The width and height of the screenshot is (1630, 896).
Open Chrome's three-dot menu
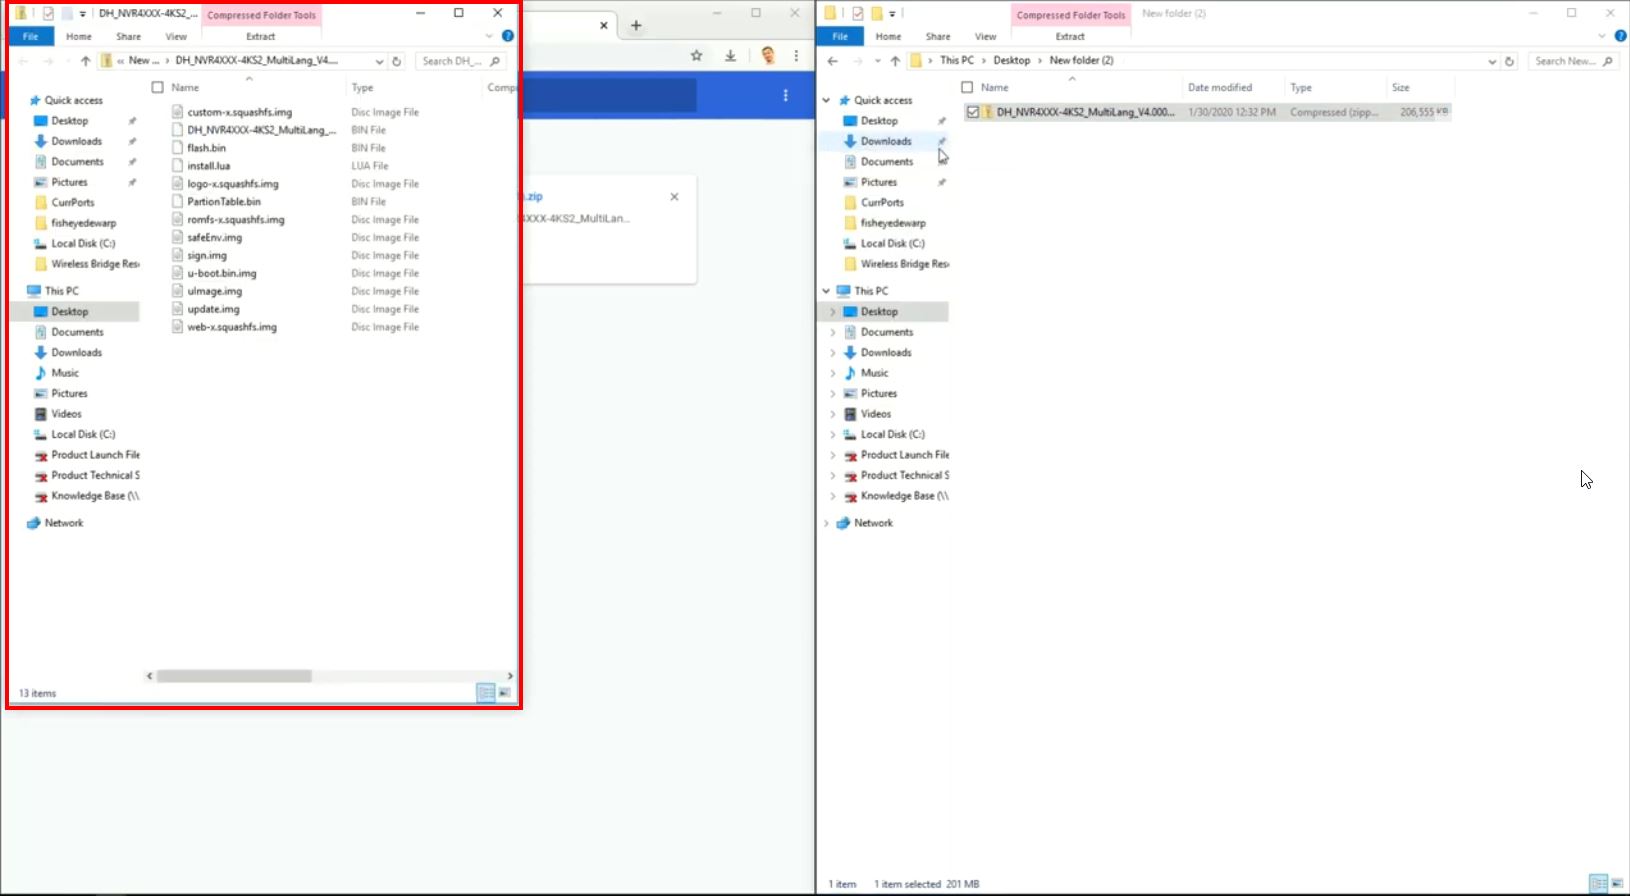pos(797,56)
